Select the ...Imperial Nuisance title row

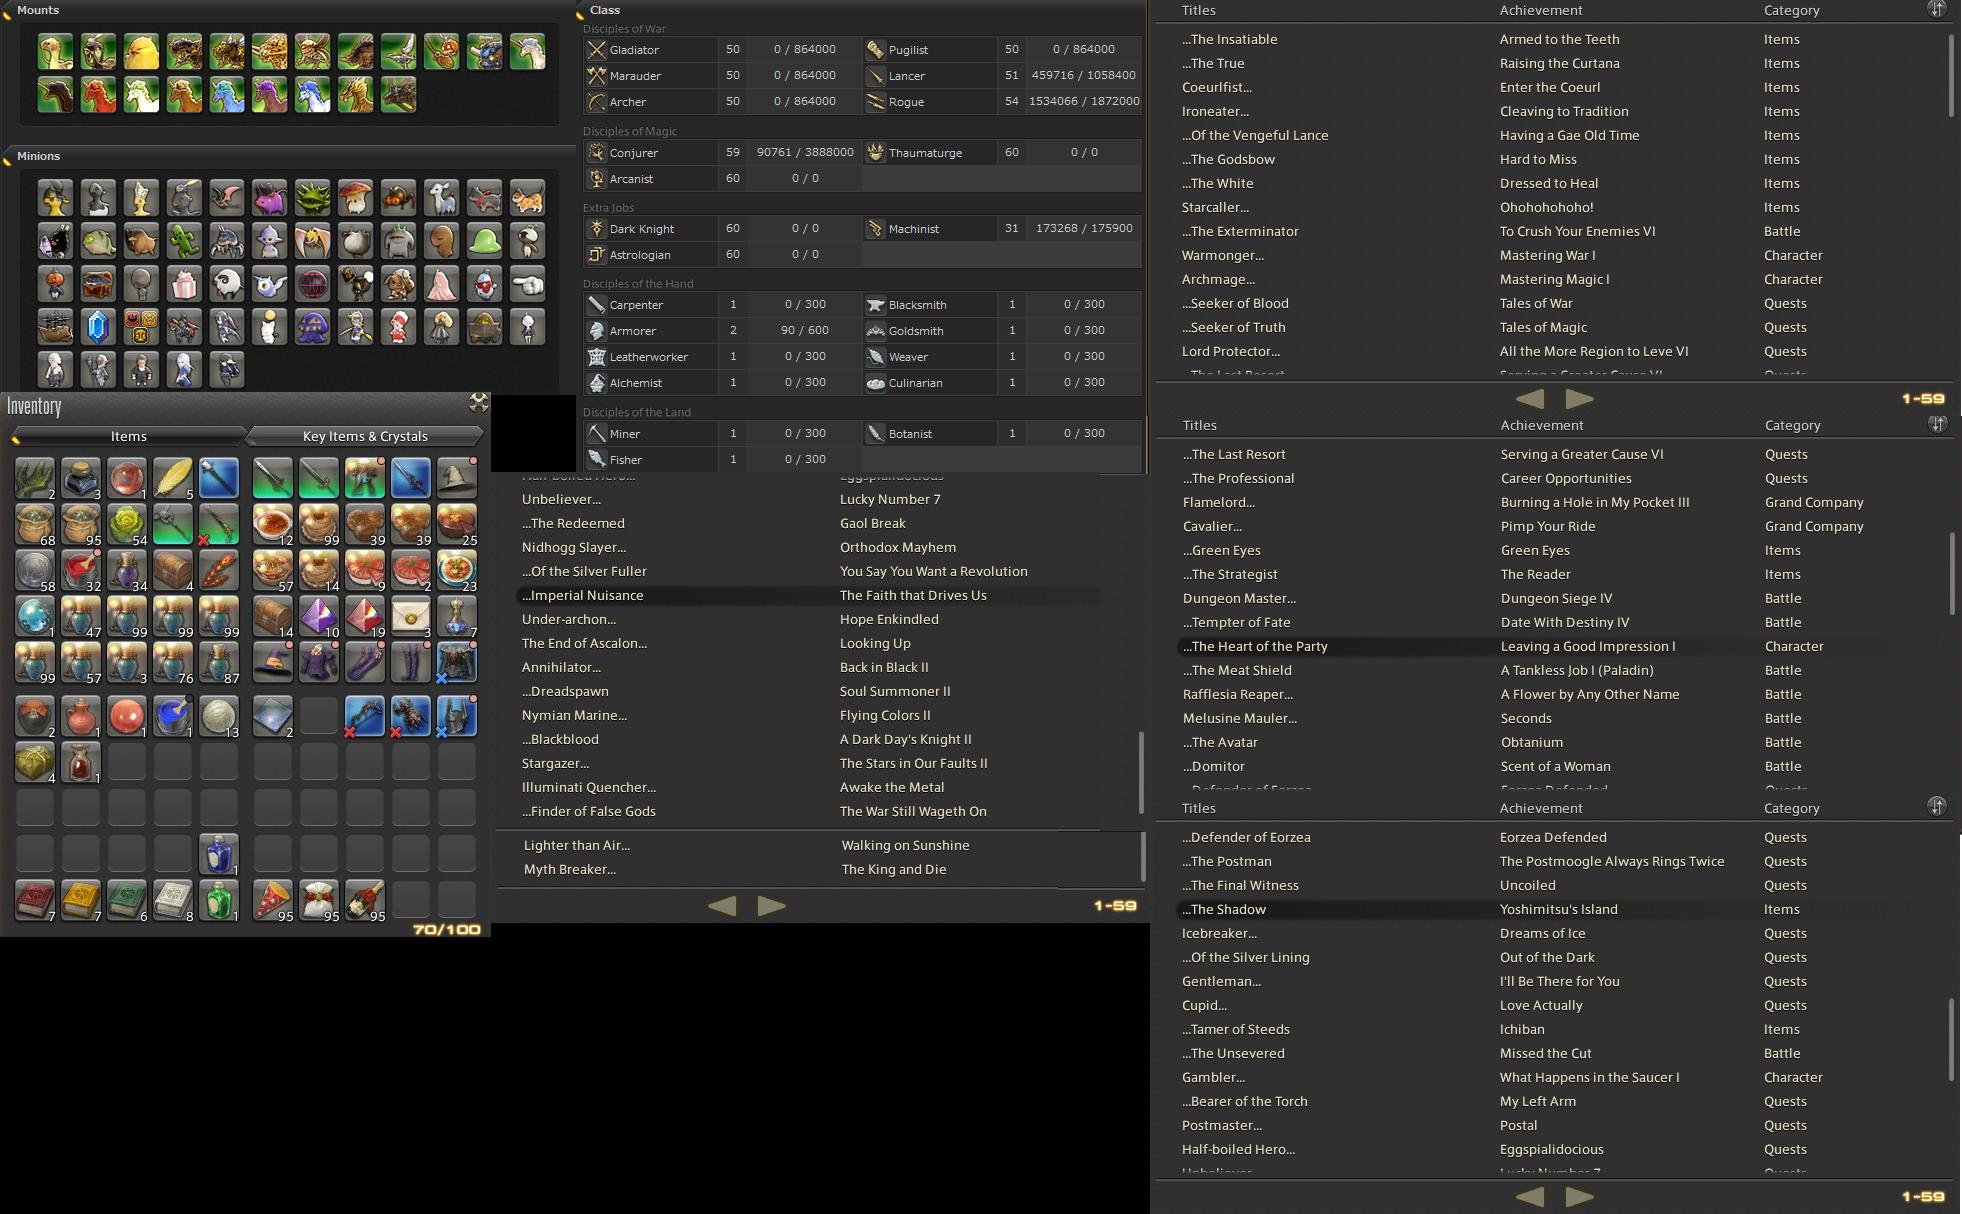pyautogui.click(x=808, y=595)
